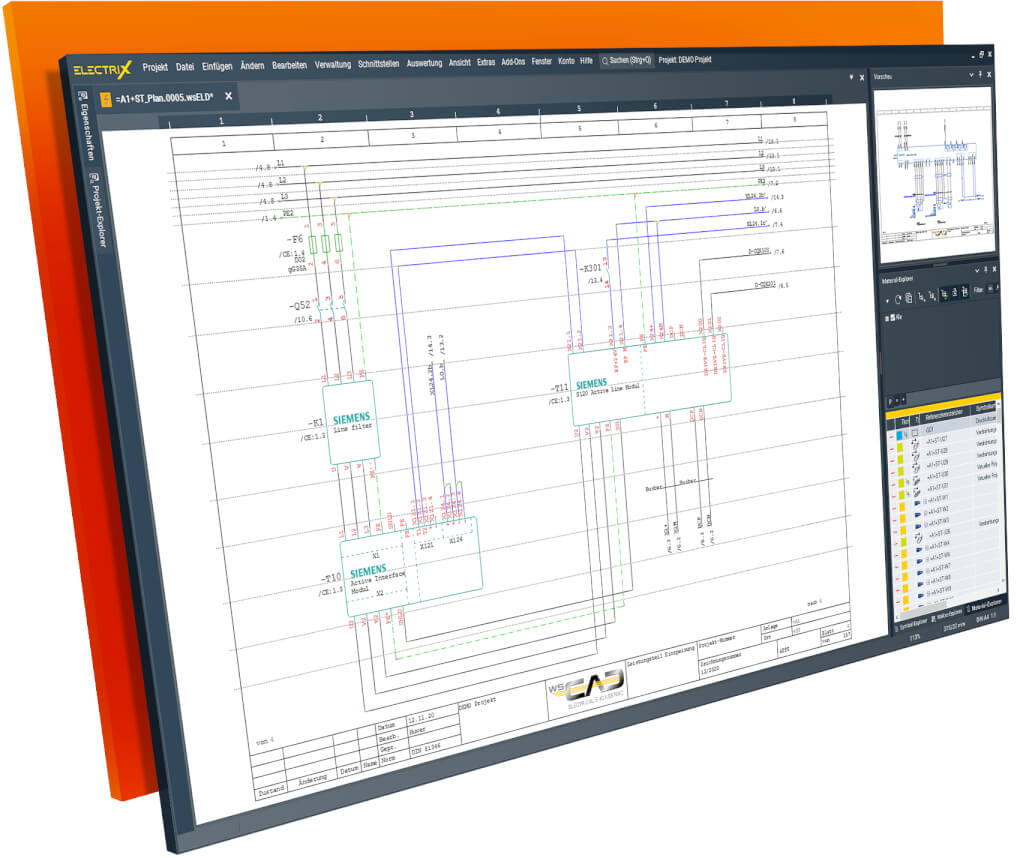
Task: Click the Eigenschaften sidebar panel icon
Action: click(x=82, y=95)
